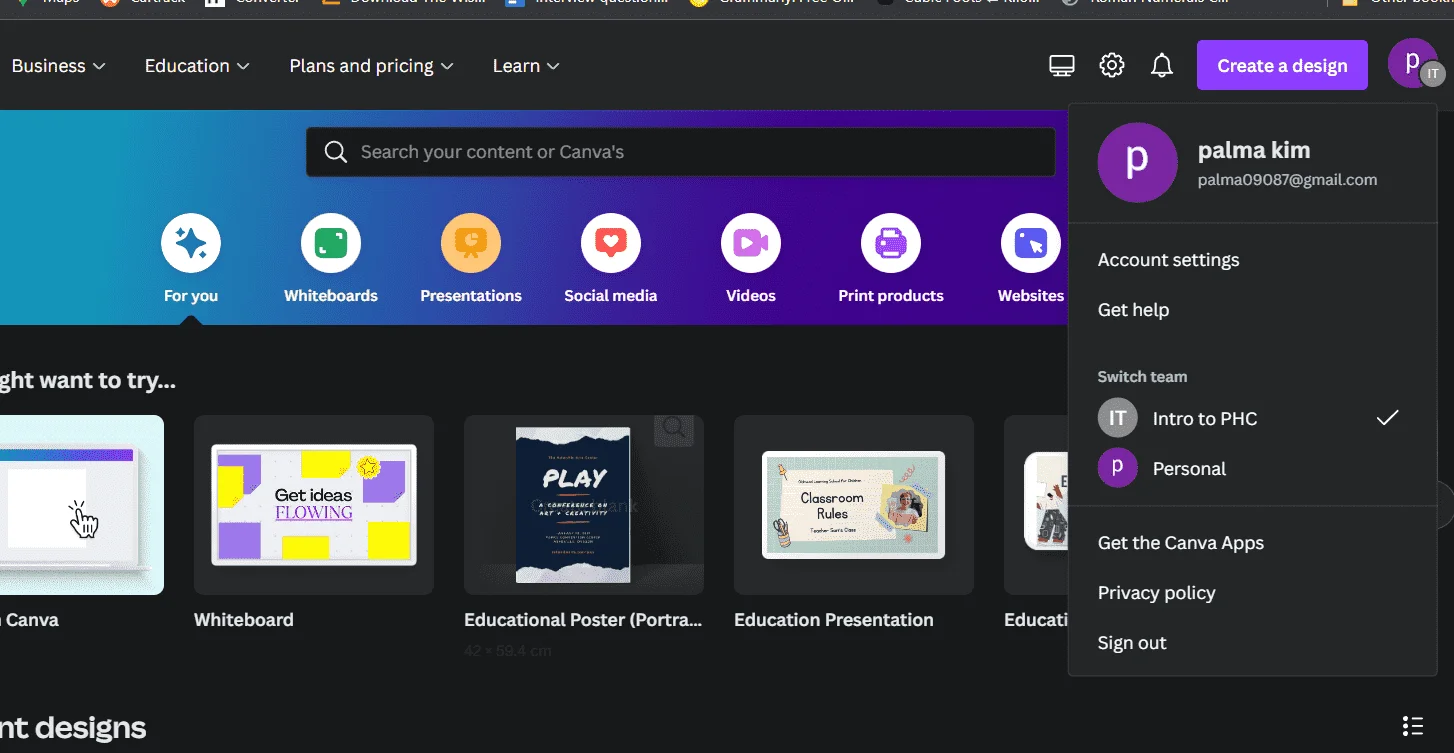Expand the Business menu
1454x753 pixels.
point(58,66)
